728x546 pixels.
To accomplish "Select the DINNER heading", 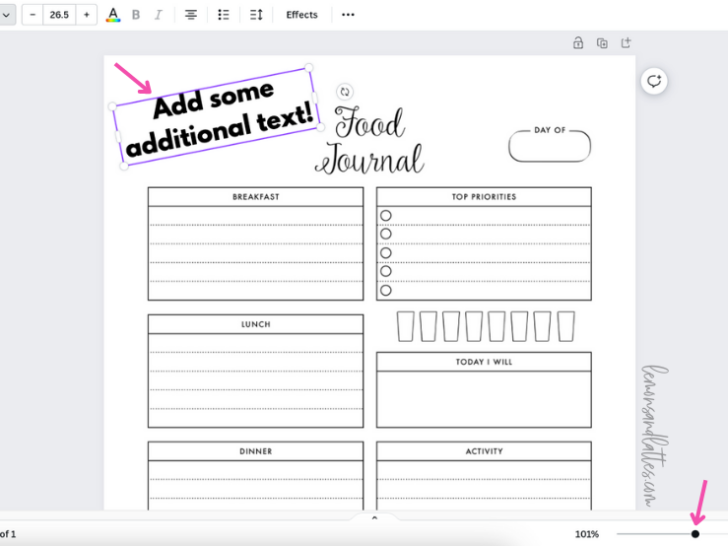I will [256, 451].
